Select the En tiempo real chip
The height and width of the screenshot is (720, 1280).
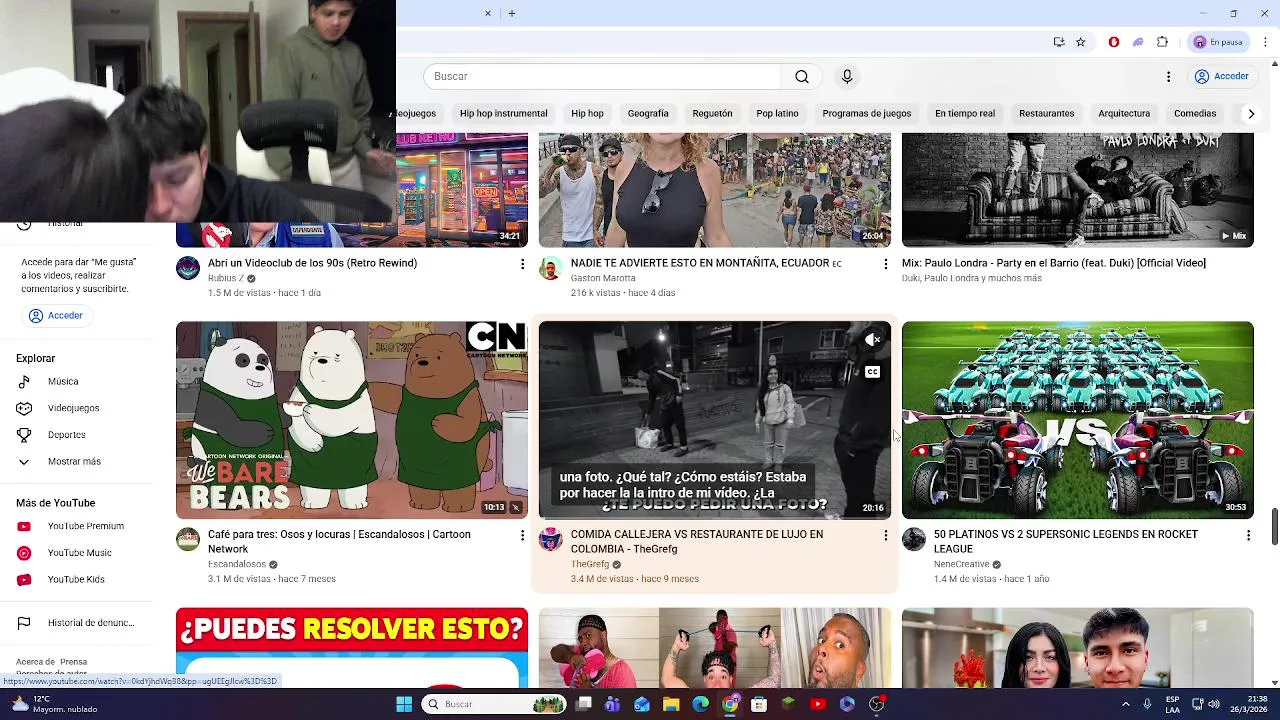[x=965, y=113]
